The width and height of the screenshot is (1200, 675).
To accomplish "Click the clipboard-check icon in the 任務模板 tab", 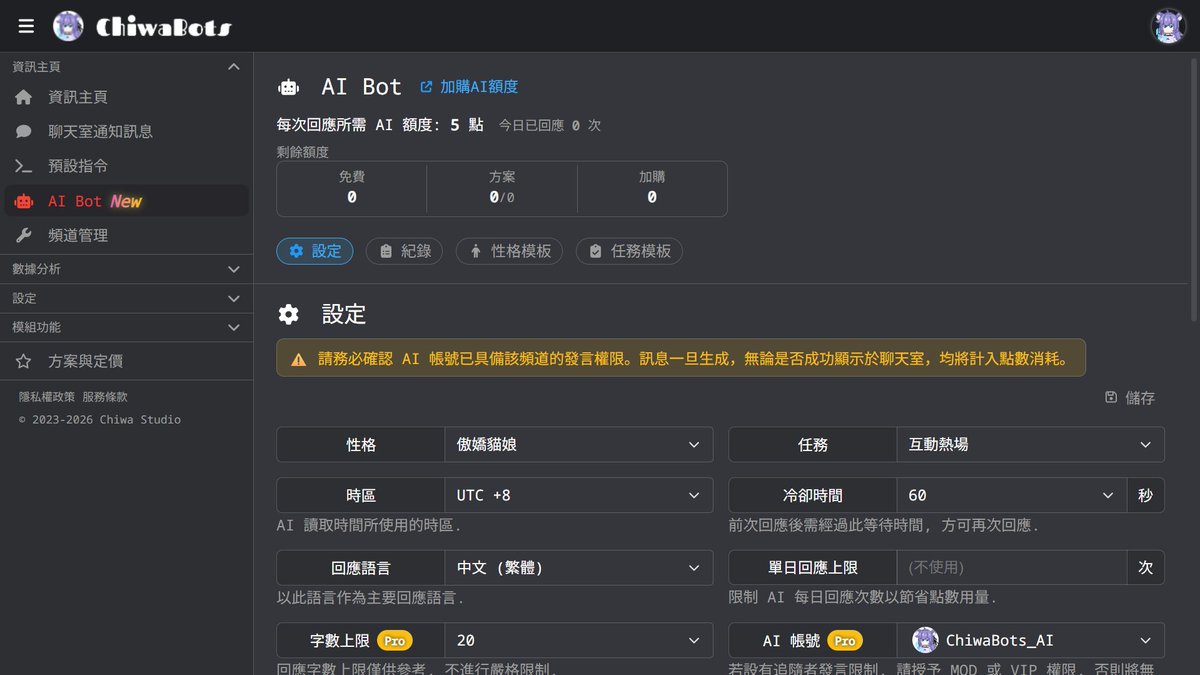I will (596, 251).
